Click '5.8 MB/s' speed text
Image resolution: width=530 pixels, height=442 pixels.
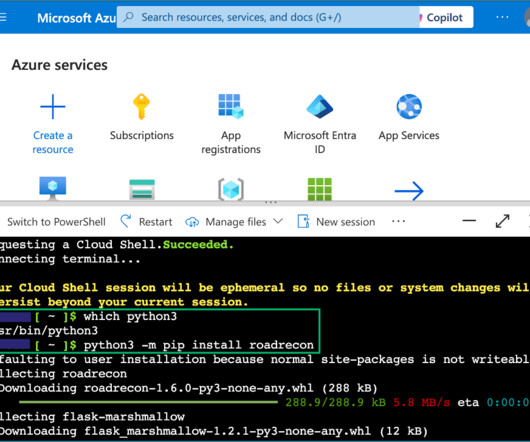tap(421, 402)
